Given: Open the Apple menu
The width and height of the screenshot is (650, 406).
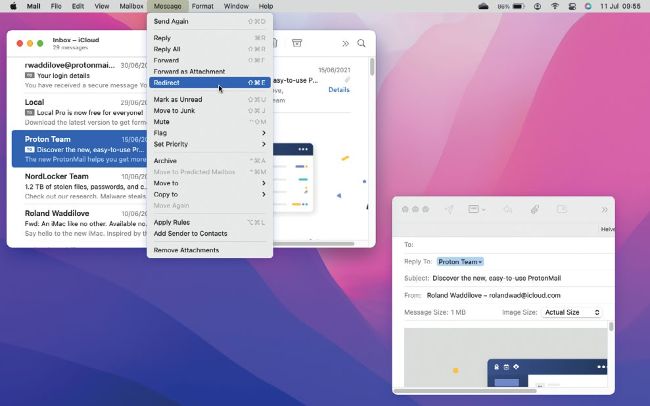Looking at the screenshot, I should (13, 6).
